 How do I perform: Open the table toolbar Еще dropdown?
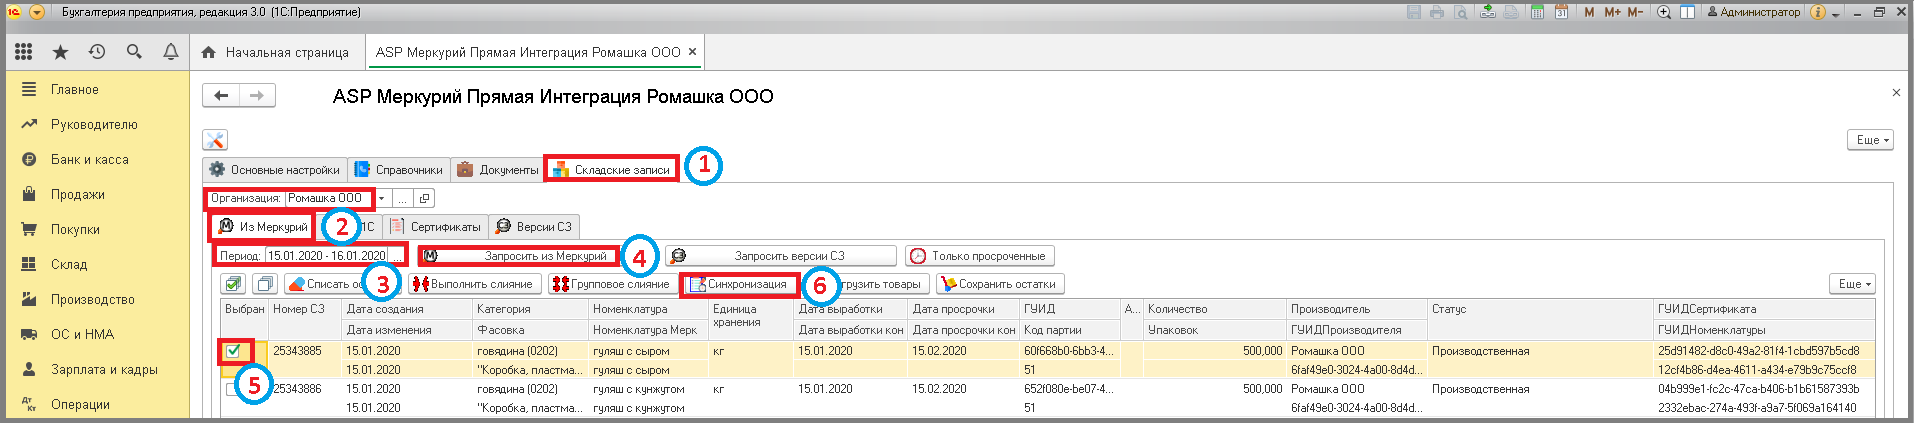point(1851,284)
